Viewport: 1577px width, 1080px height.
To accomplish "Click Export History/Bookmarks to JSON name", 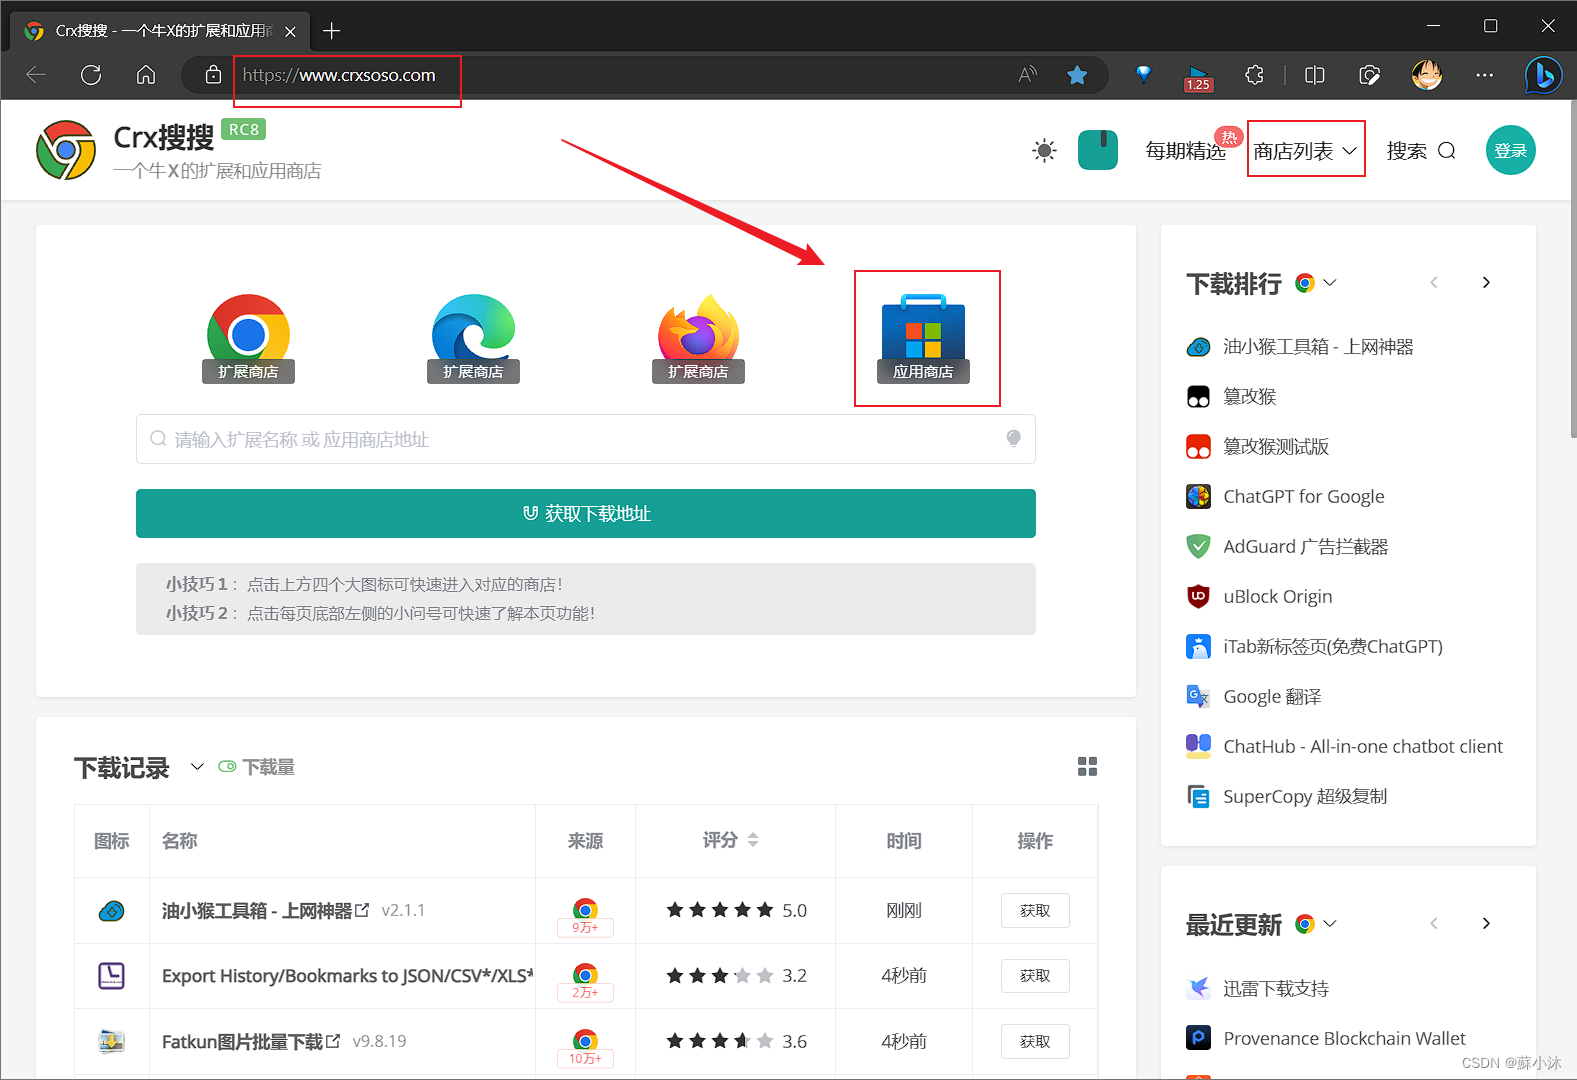I will pos(347,976).
